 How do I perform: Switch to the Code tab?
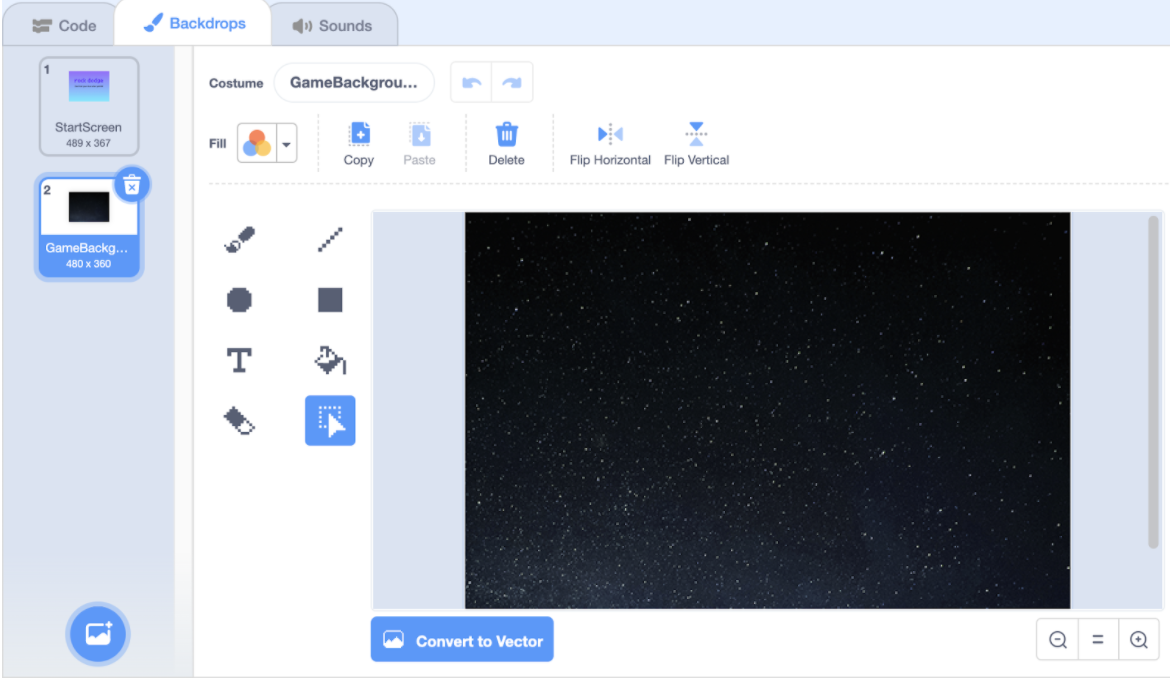pyautogui.click(x=64, y=26)
